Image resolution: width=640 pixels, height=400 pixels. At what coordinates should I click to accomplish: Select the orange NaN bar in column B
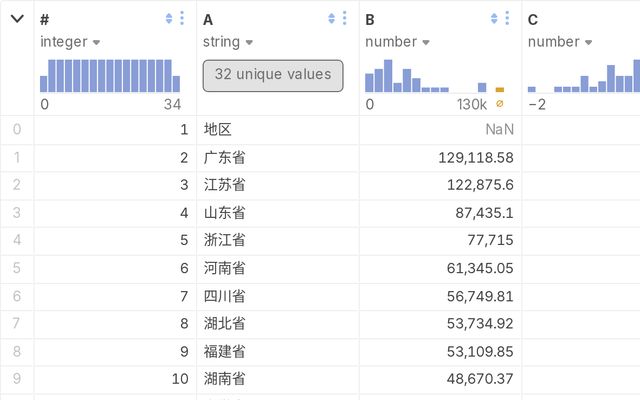click(x=500, y=89)
